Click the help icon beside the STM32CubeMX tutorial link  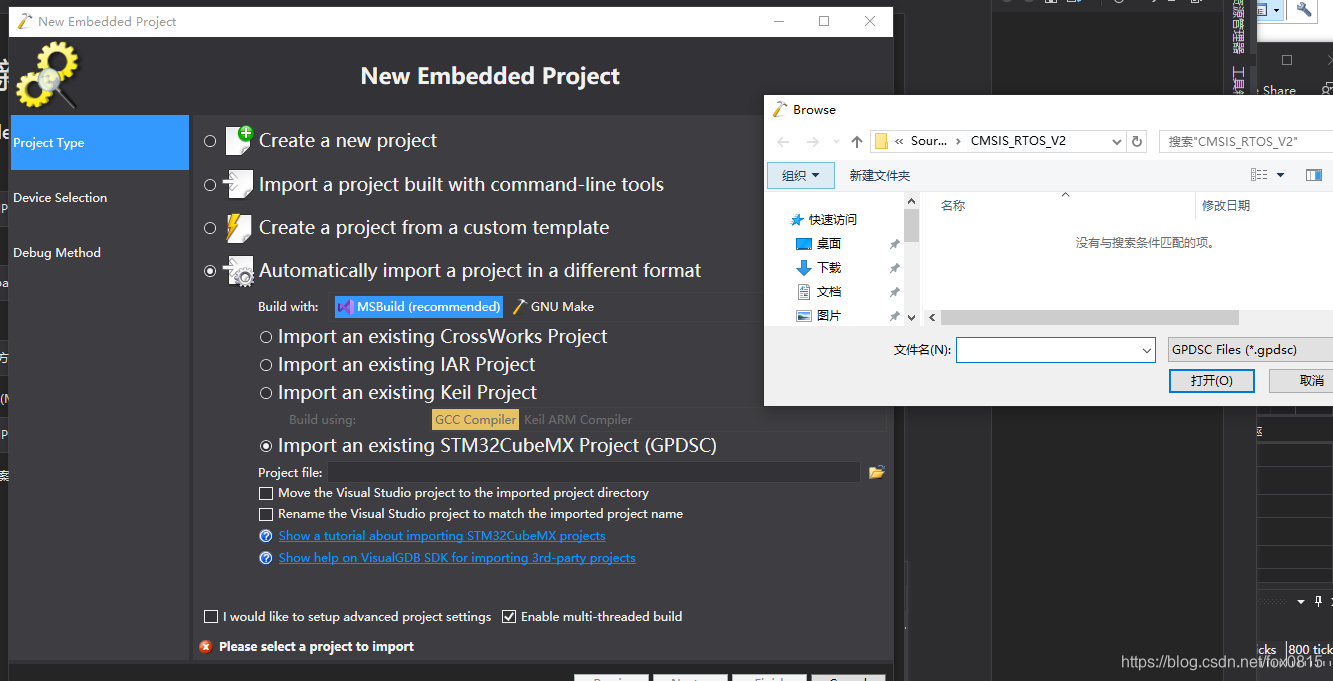[266, 536]
